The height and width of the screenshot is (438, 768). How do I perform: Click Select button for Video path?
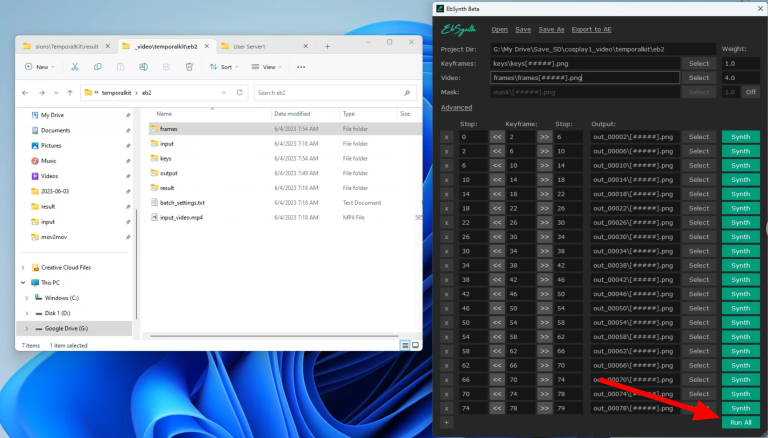point(699,78)
